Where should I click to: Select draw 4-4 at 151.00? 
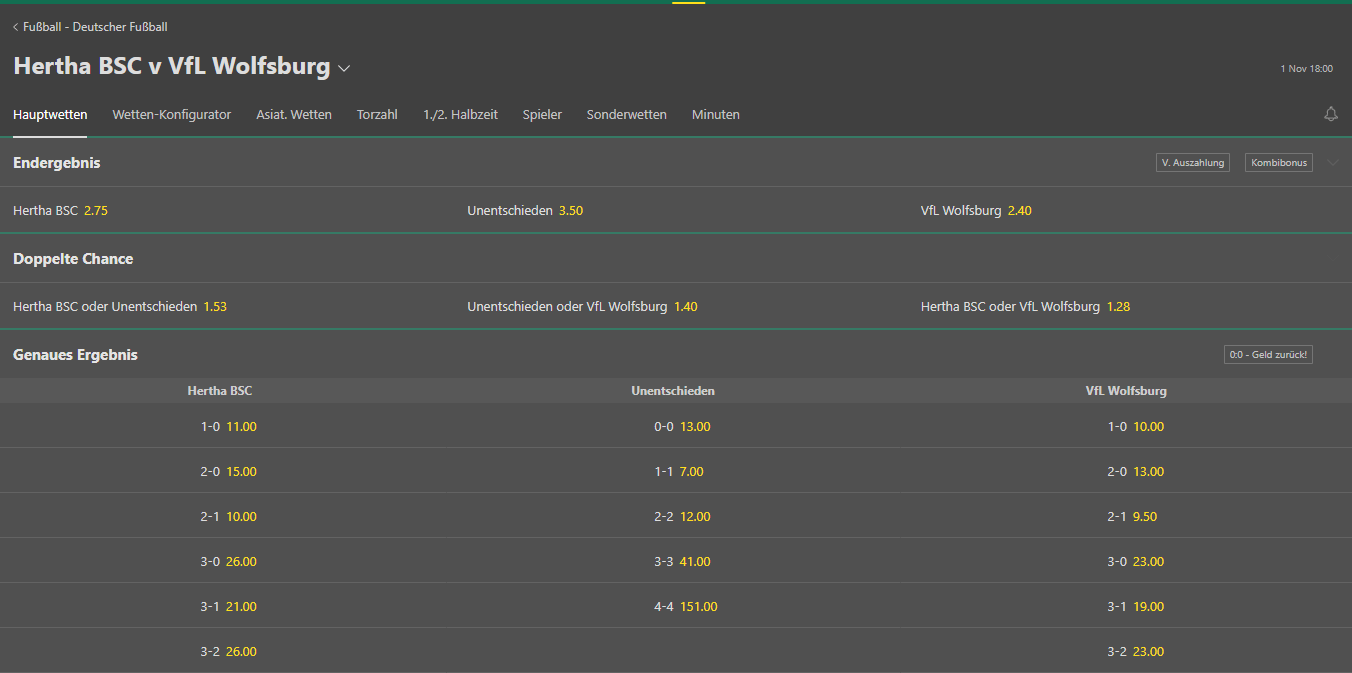click(685, 606)
